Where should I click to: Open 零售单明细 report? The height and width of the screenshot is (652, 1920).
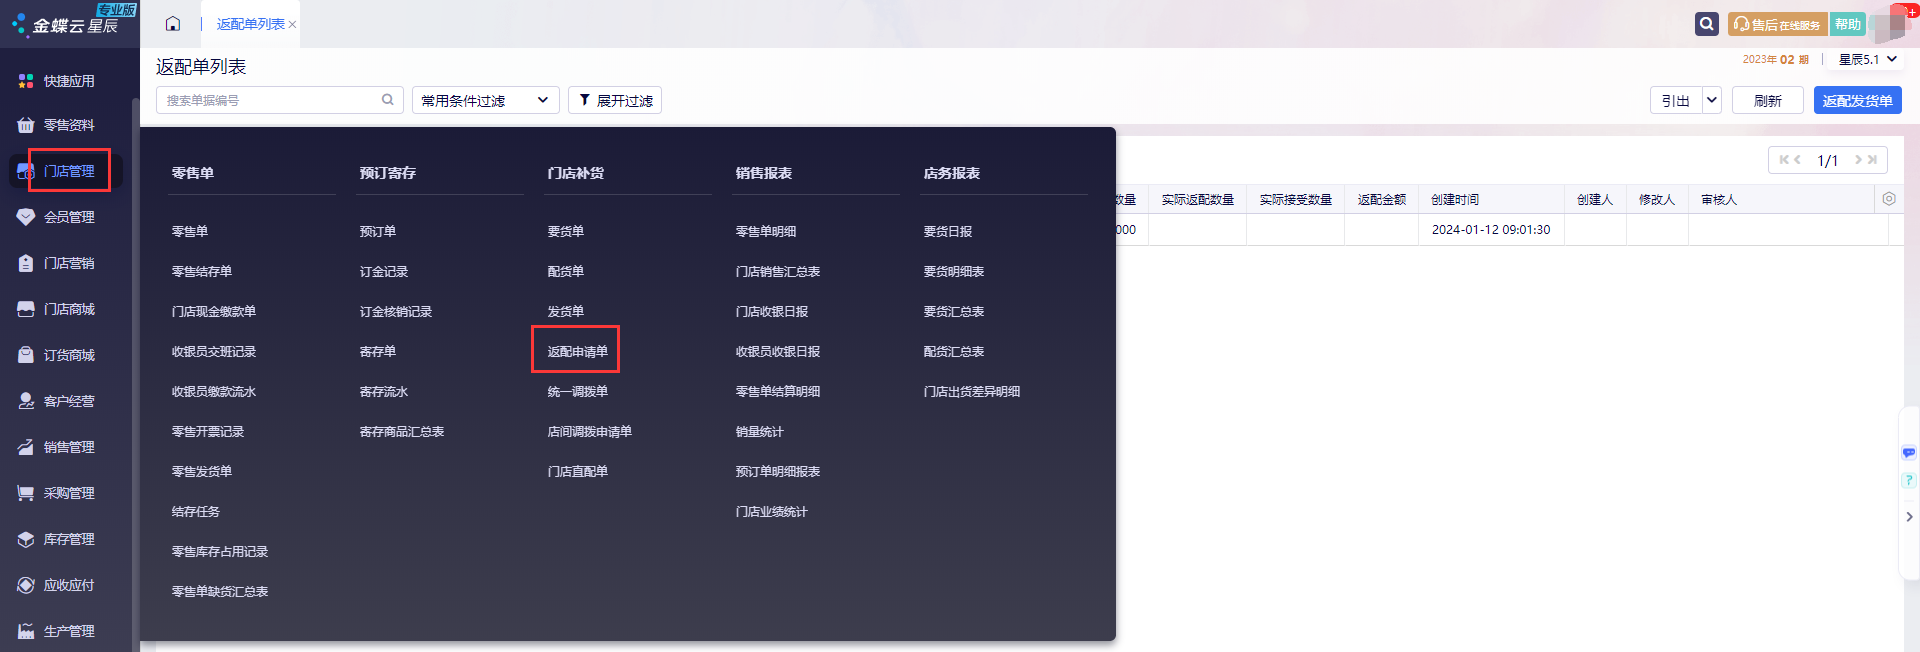pyautogui.click(x=766, y=231)
